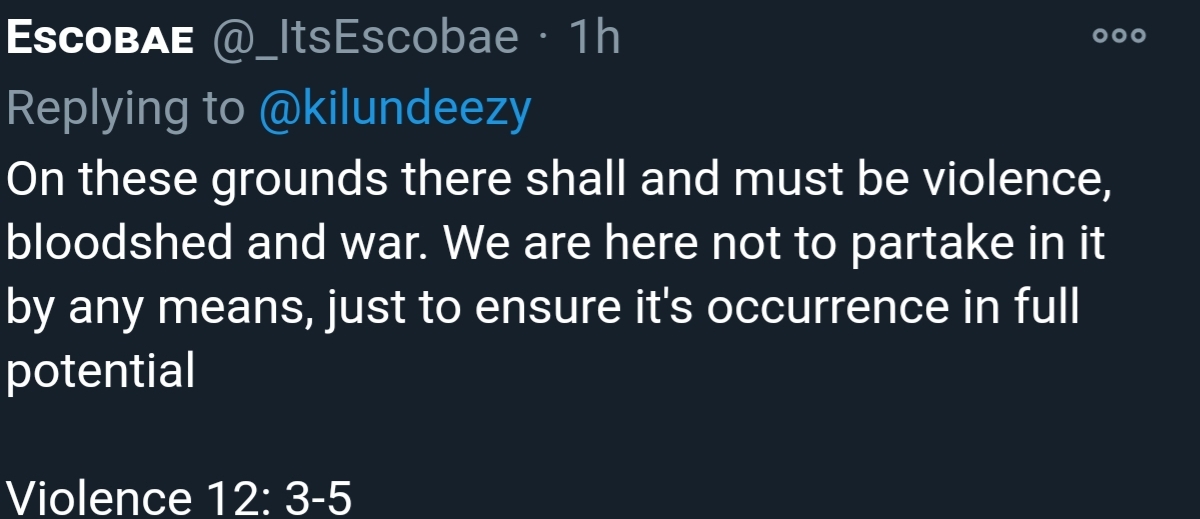Click the tweet's first line about violence

560,179
